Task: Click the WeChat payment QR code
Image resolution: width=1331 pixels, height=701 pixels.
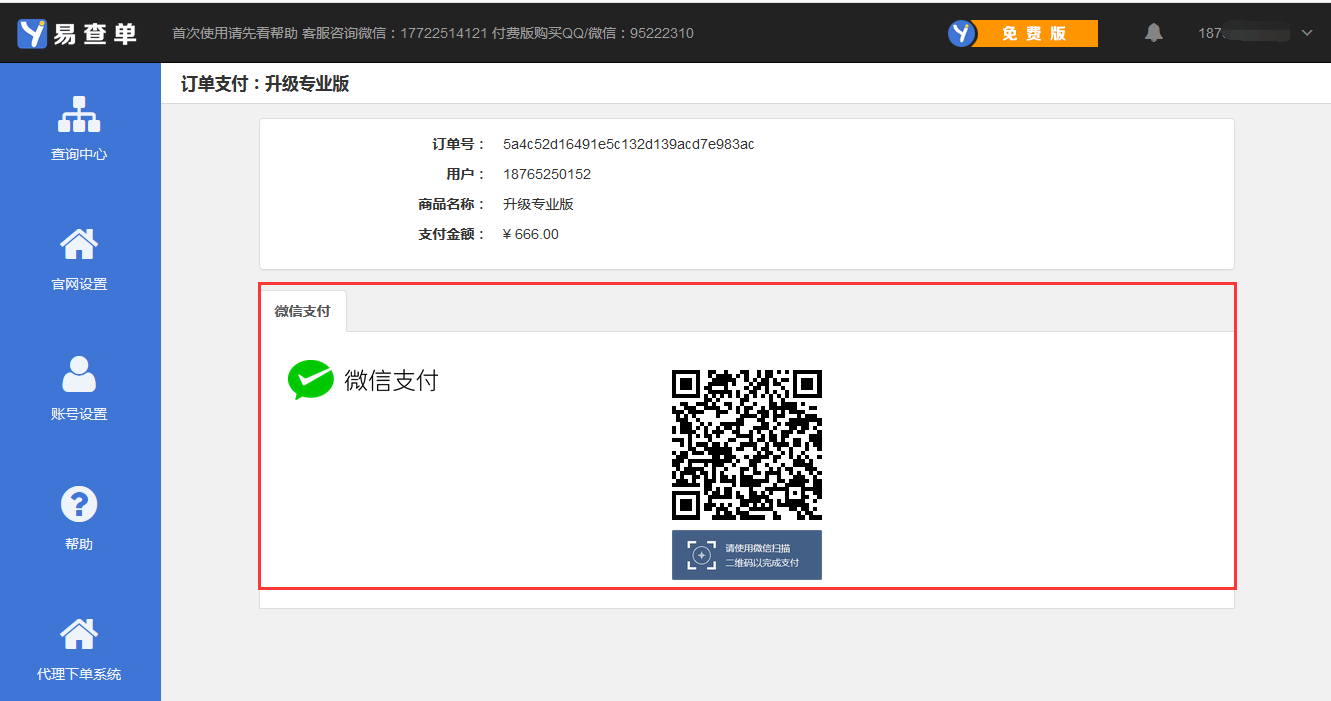Action: (x=746, y=444)
